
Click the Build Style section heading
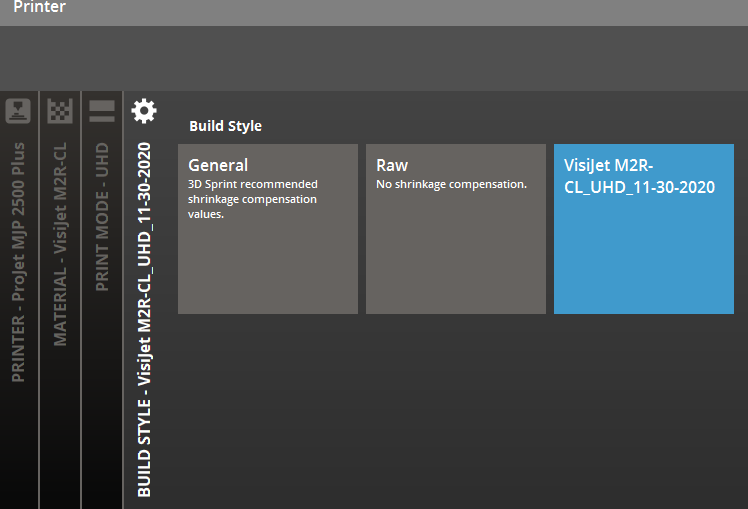pyautogui.click(x=225, y=126)
